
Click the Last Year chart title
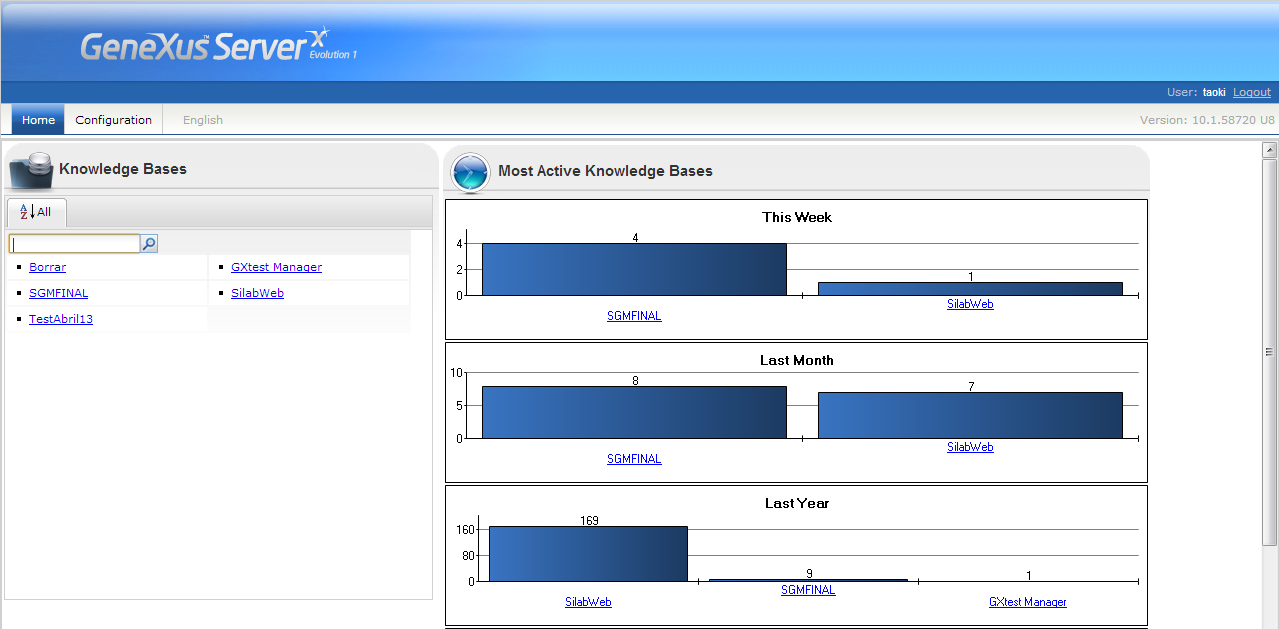coord(797,503)
